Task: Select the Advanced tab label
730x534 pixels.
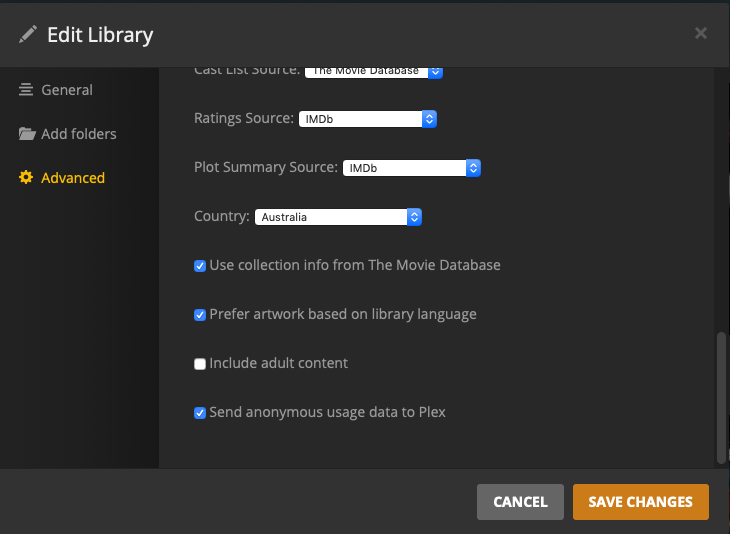Action: (x=72, y=178)
